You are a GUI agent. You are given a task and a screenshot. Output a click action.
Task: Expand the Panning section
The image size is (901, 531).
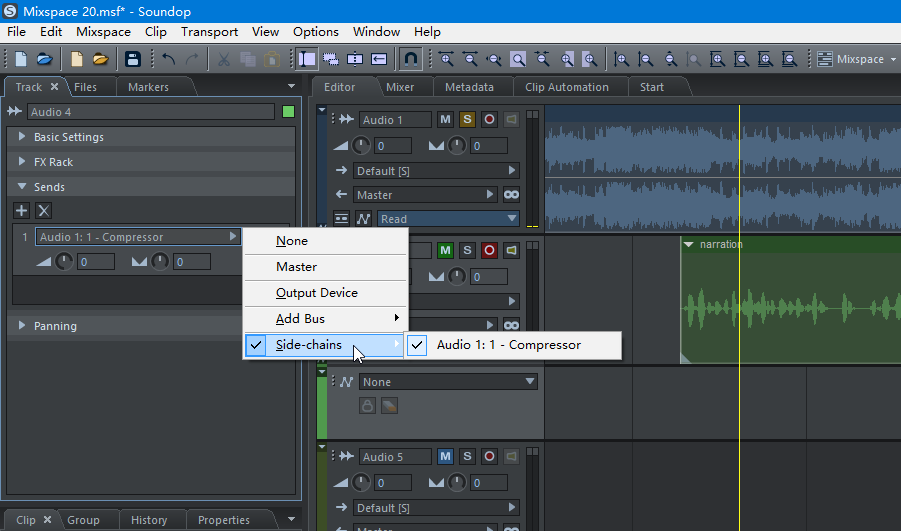tap(55, 326)
